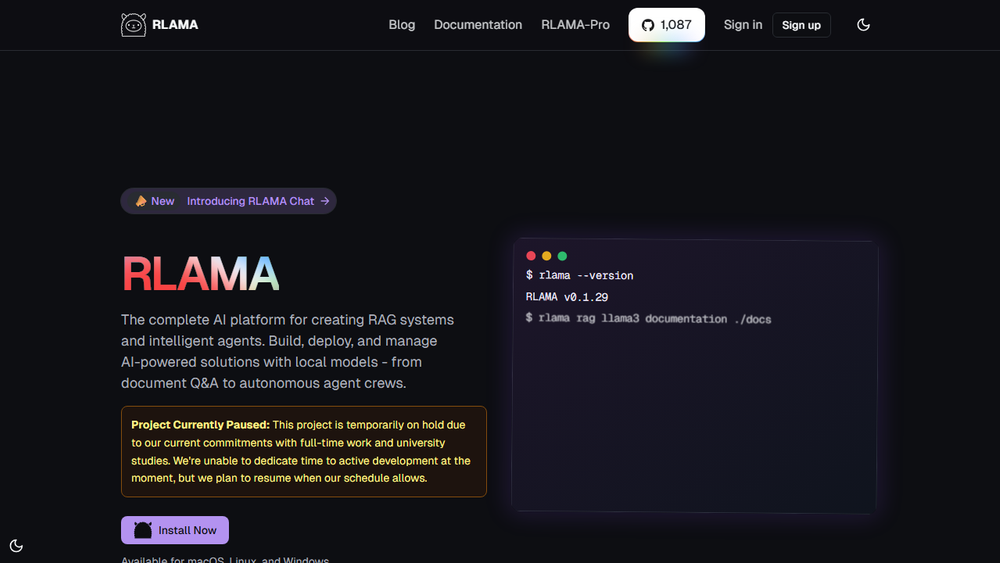1000x563 pixels.
Task: Click the 'Project Currently Paused:' notice heading
Action: pos(200,425)
